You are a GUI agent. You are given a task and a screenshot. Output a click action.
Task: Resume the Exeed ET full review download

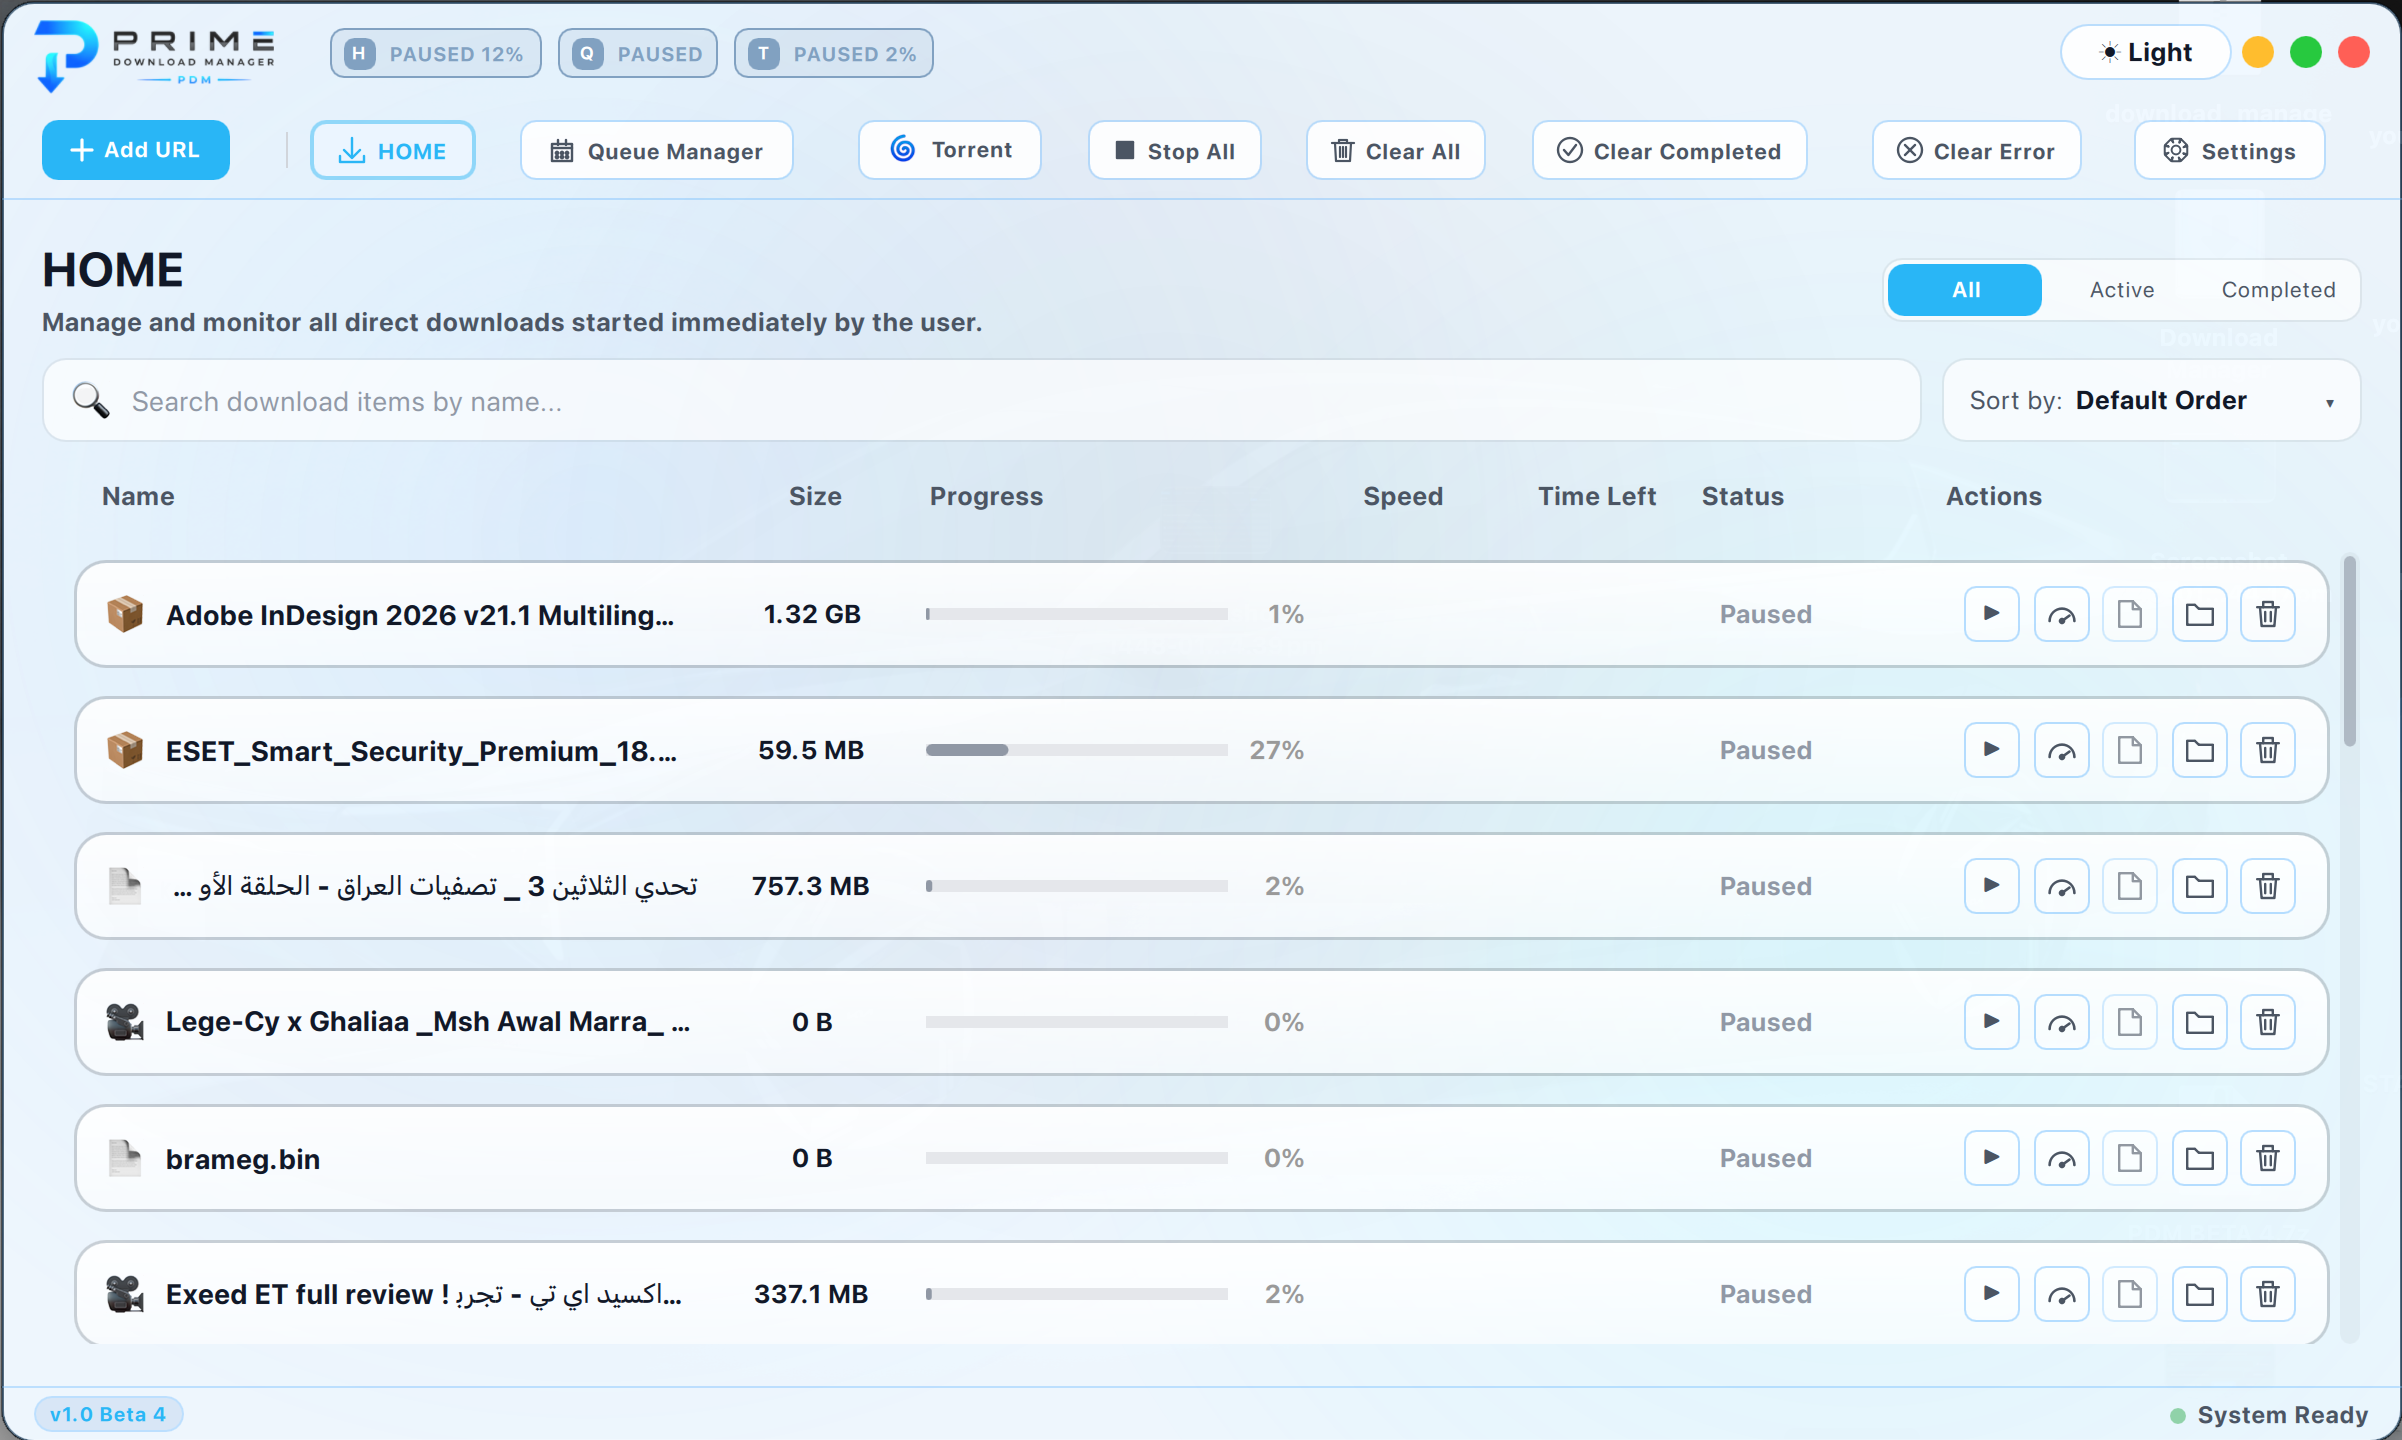click(1991, 1294)
